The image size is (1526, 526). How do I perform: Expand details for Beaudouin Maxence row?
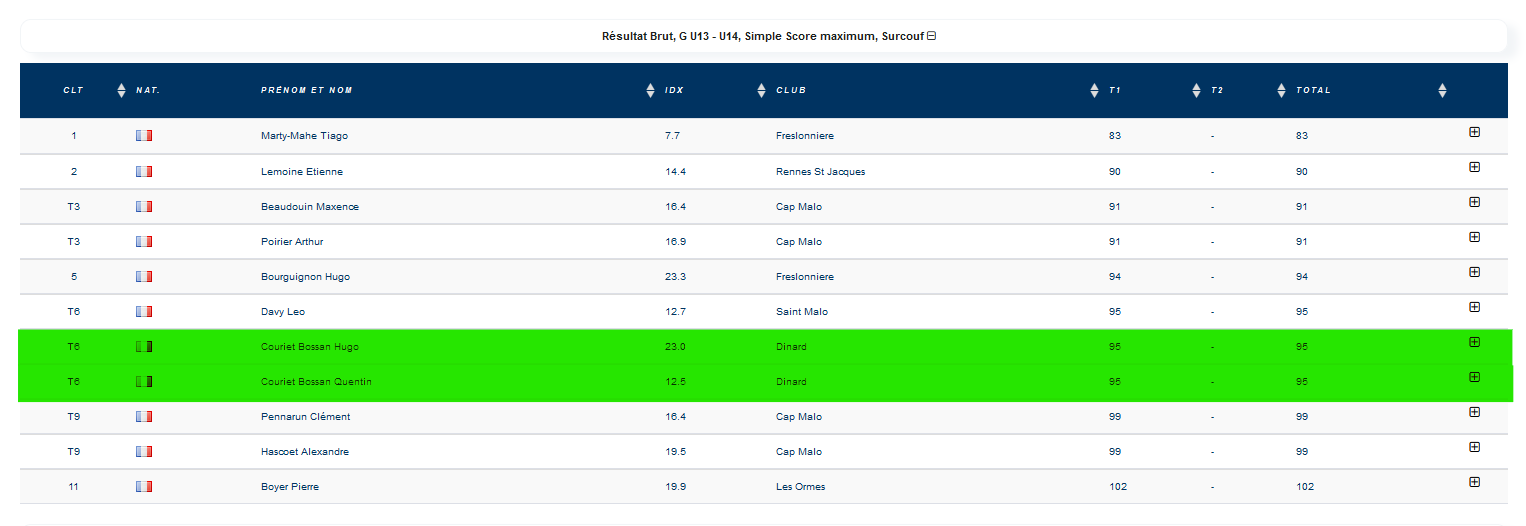pos(1474,202)
